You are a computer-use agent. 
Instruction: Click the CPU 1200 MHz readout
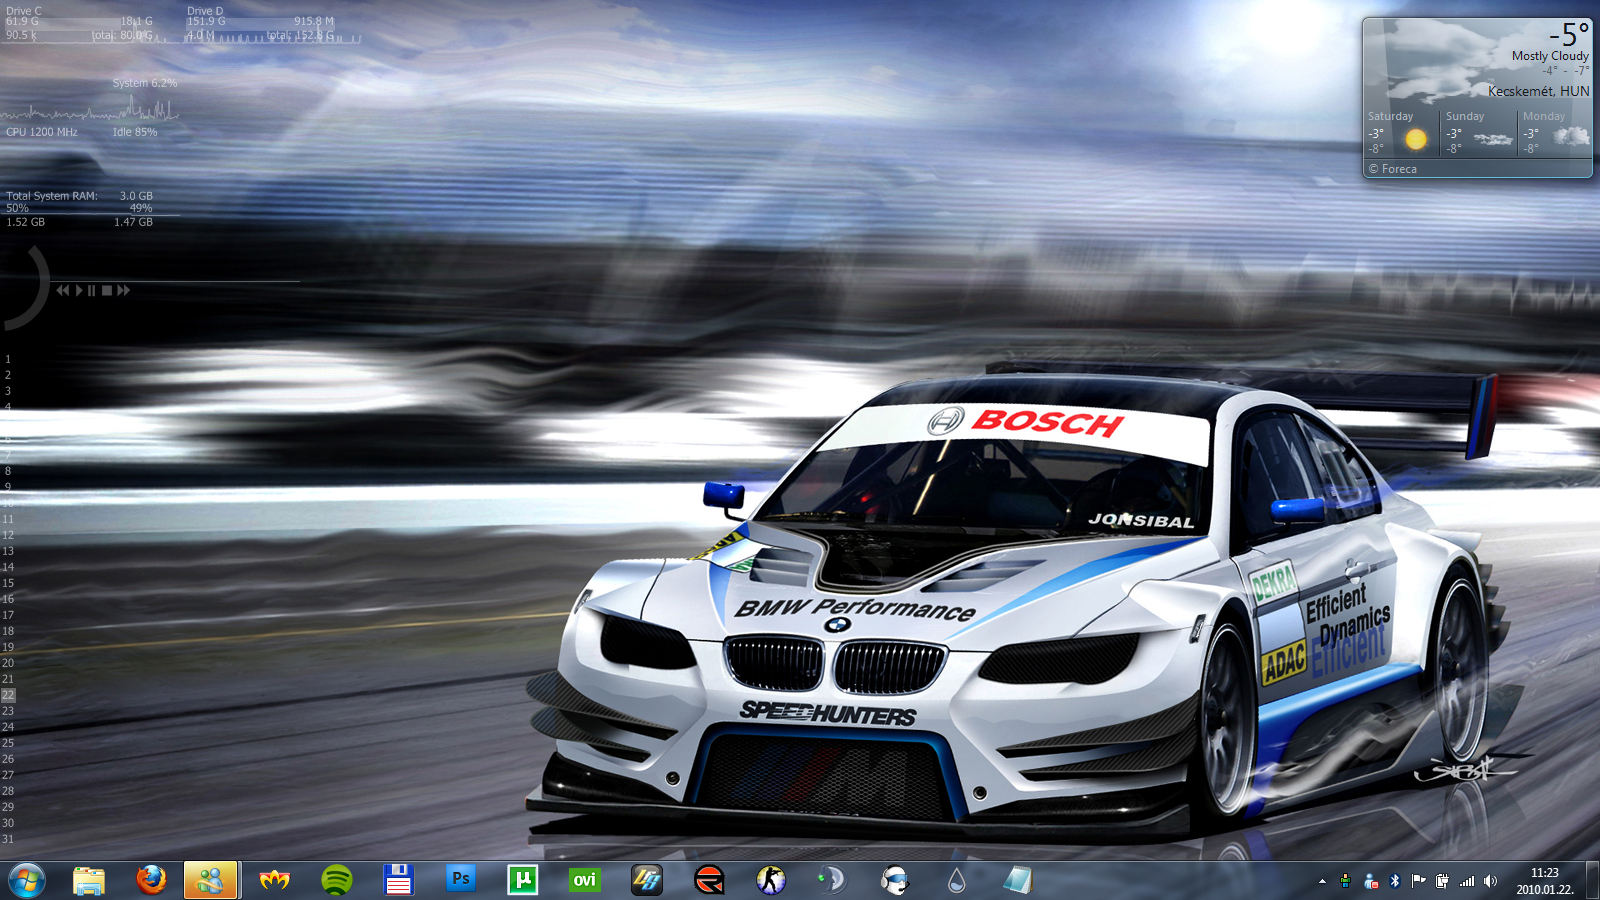pos(42,132)
